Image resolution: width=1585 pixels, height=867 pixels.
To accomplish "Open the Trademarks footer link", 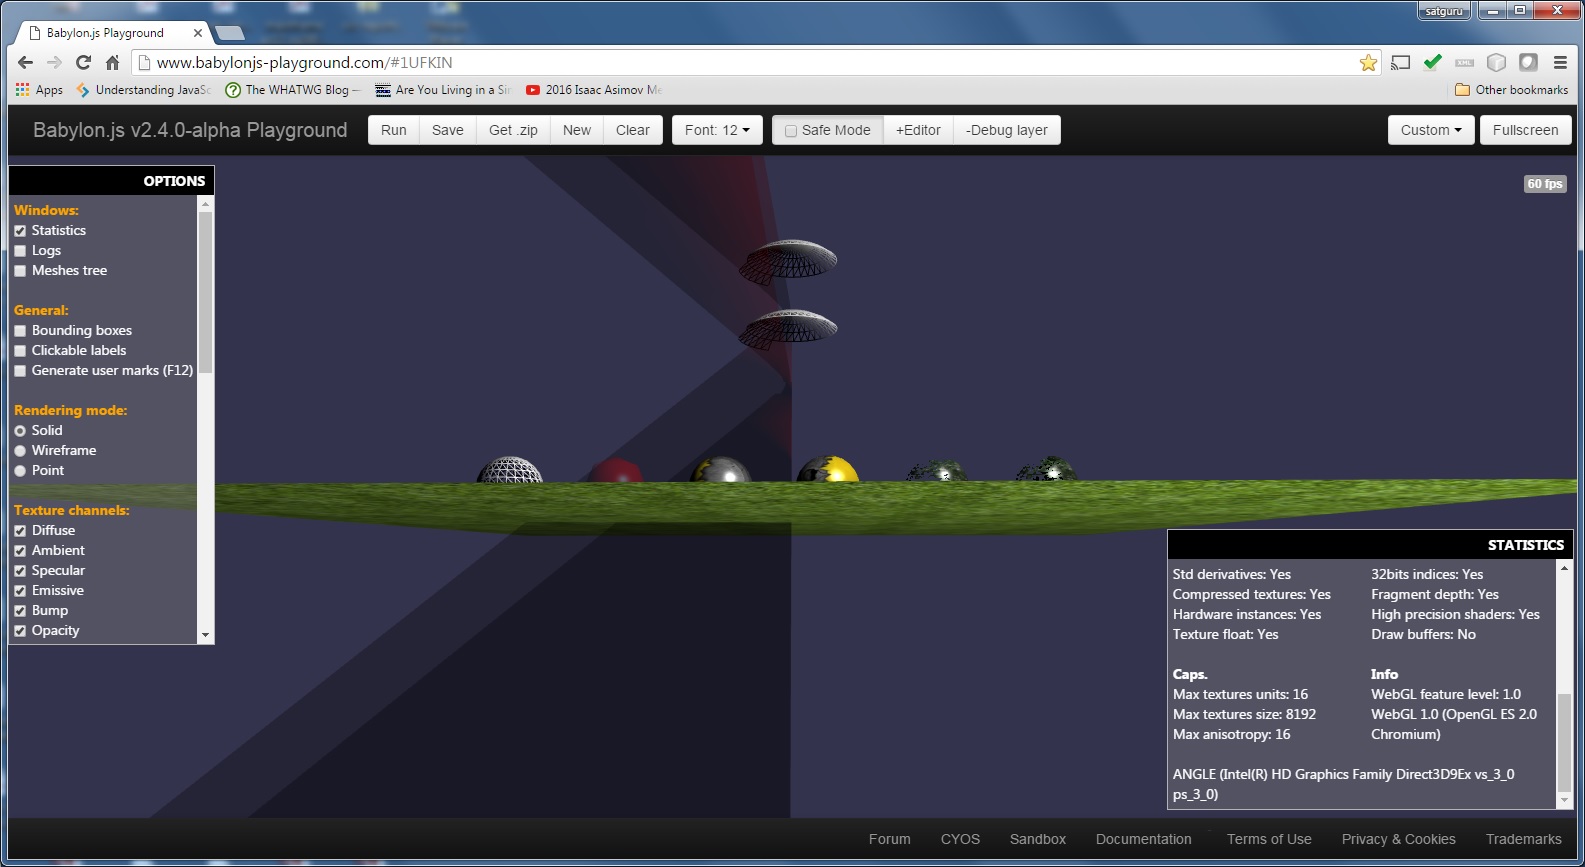I will coord(1524,839).
